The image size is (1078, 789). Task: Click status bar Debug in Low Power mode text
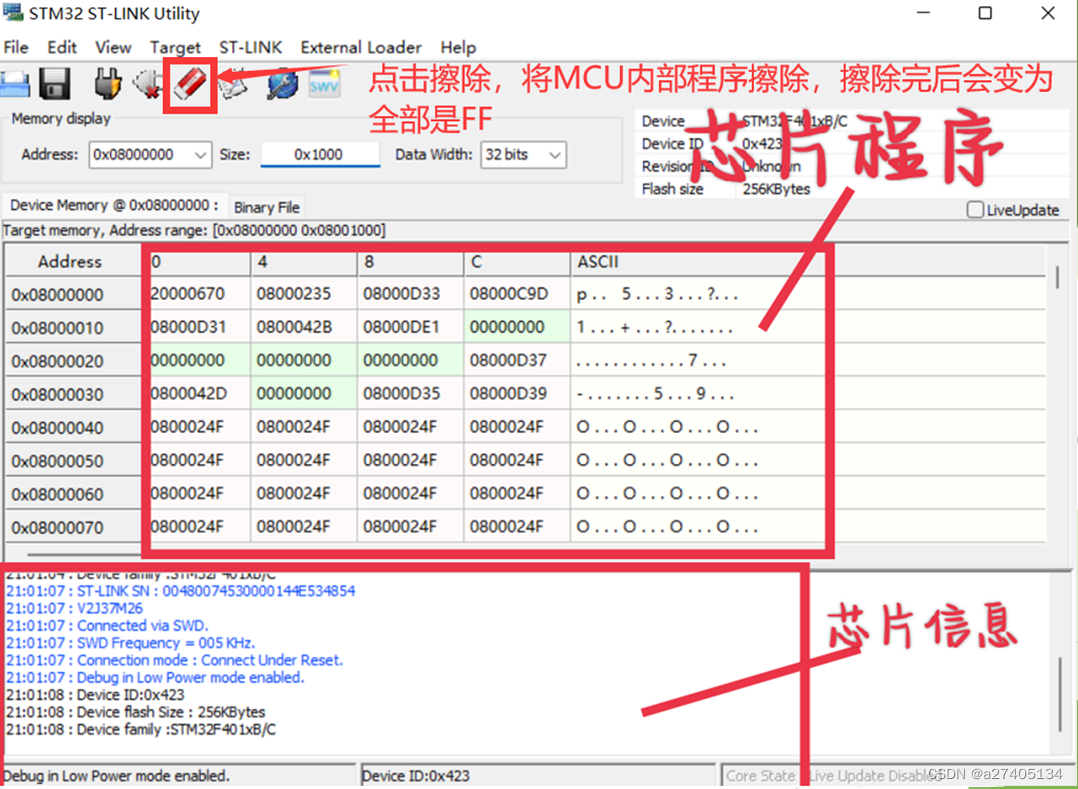coord(116,776)
